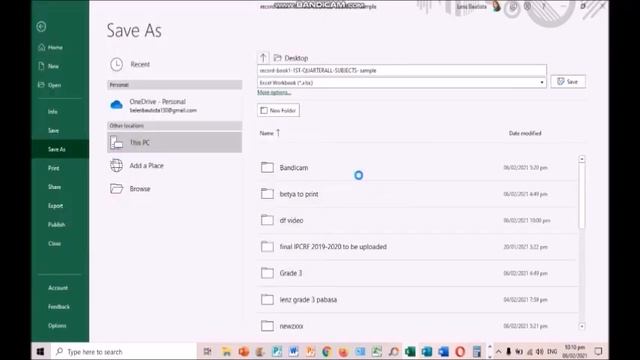Open the Excel Workbook file type dropdown
640x360 pixels.
[x=402, y=82]
